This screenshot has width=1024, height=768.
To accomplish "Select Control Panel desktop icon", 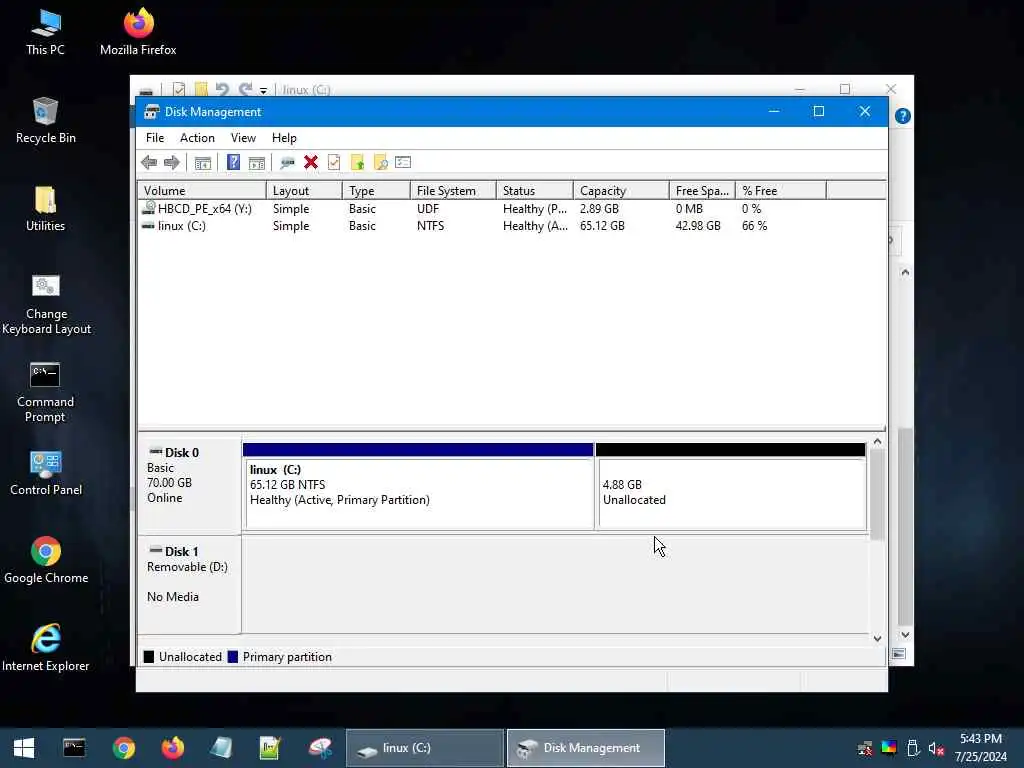I will [46, 473].
